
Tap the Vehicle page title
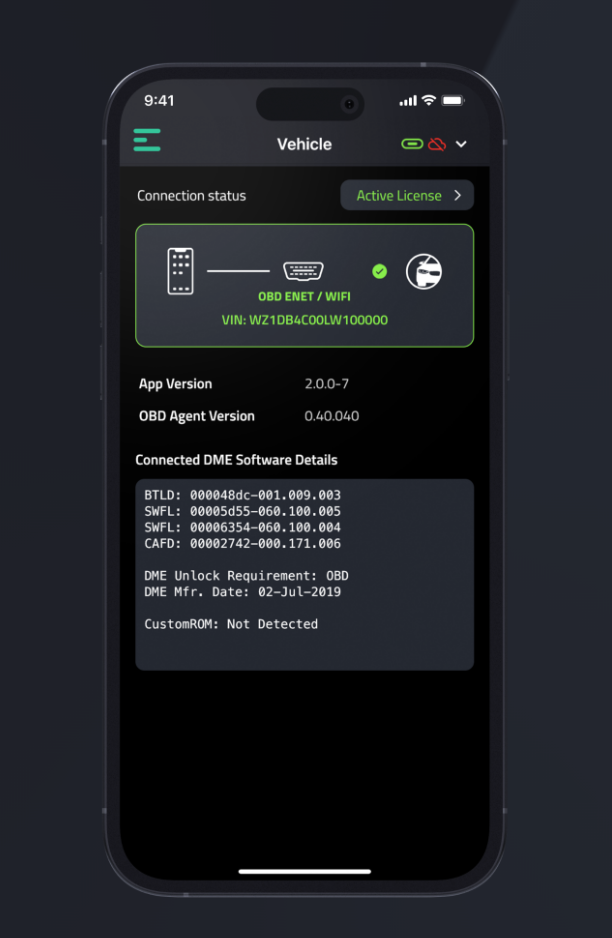[x=304, y=144]
